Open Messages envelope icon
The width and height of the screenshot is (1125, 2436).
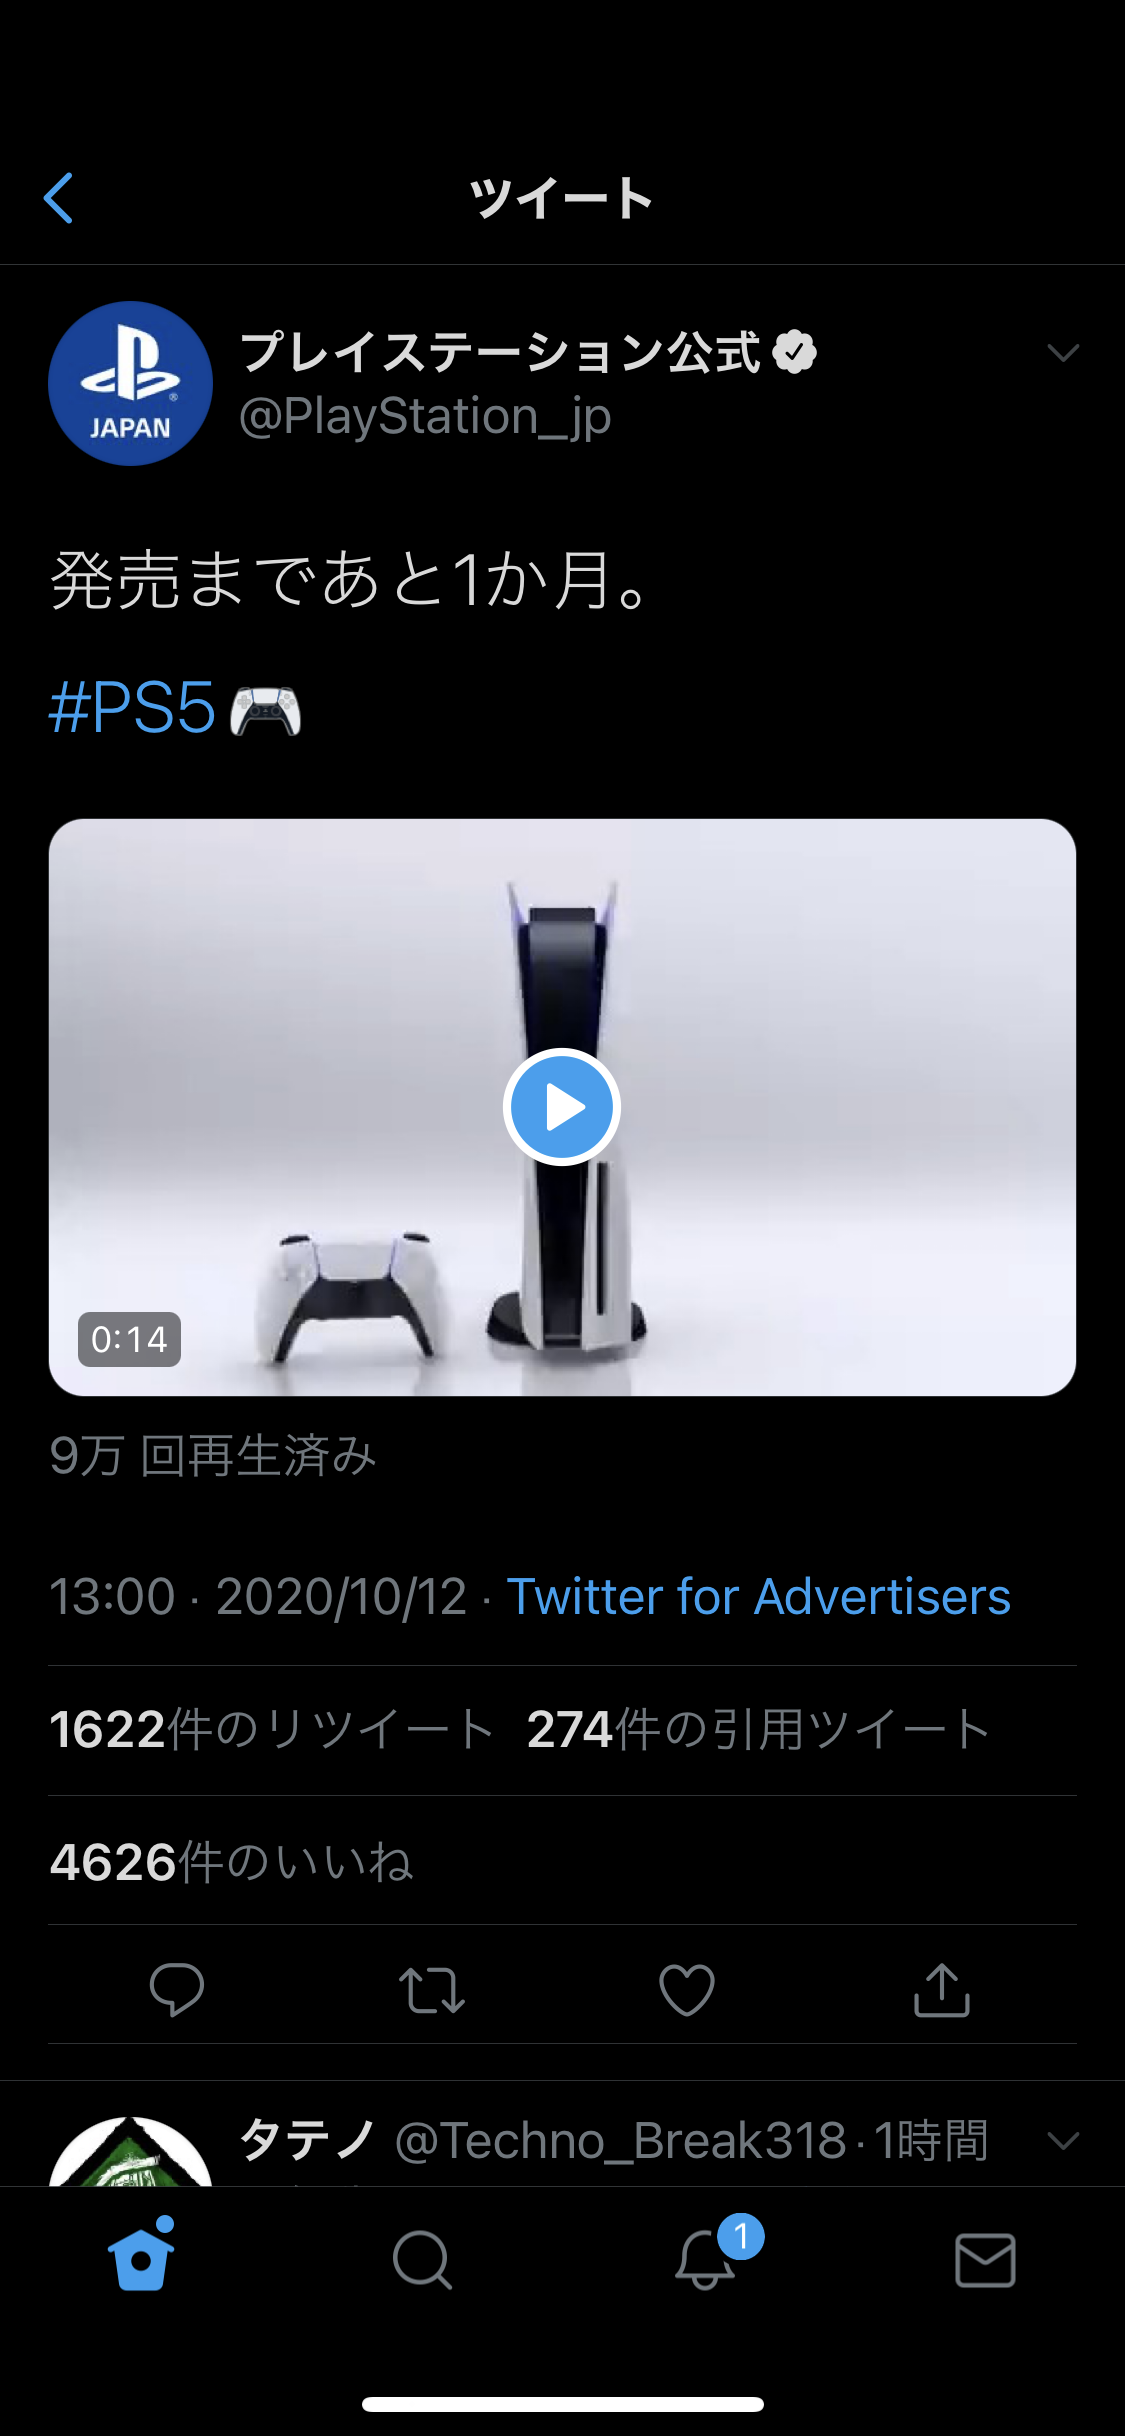point(985,2260)
